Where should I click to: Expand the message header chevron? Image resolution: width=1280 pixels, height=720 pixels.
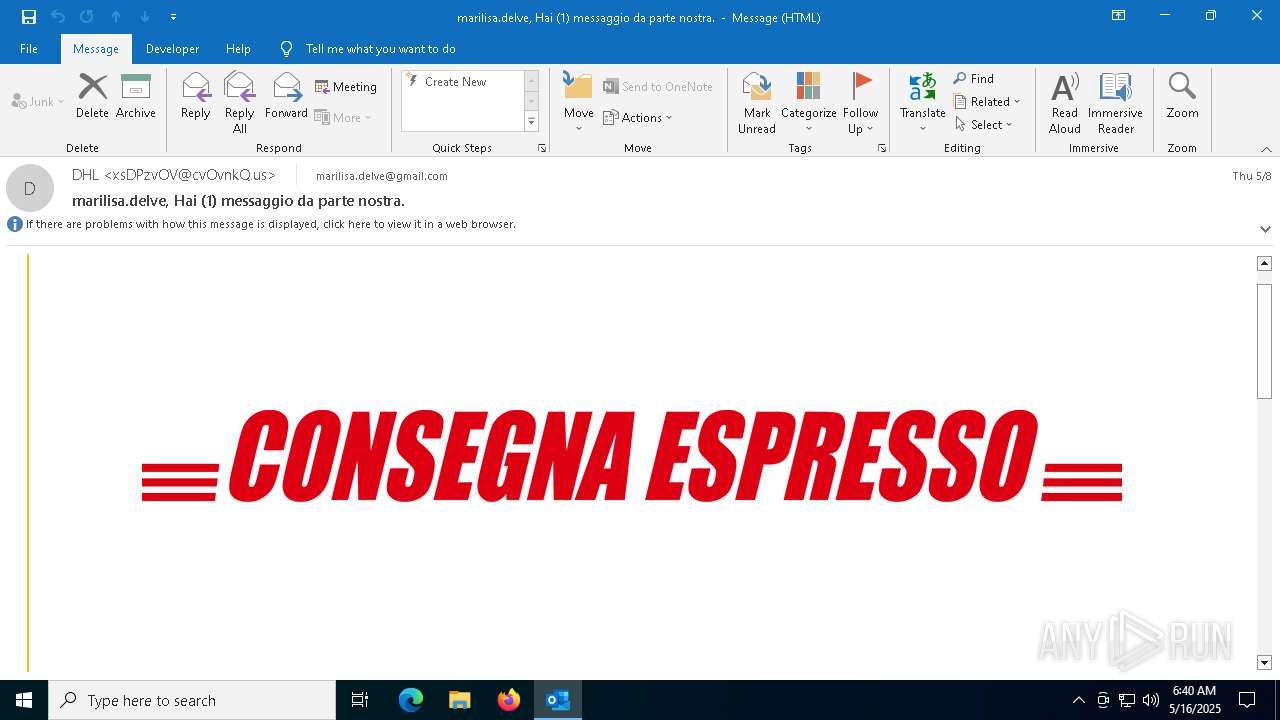[x=1265, y=229]
